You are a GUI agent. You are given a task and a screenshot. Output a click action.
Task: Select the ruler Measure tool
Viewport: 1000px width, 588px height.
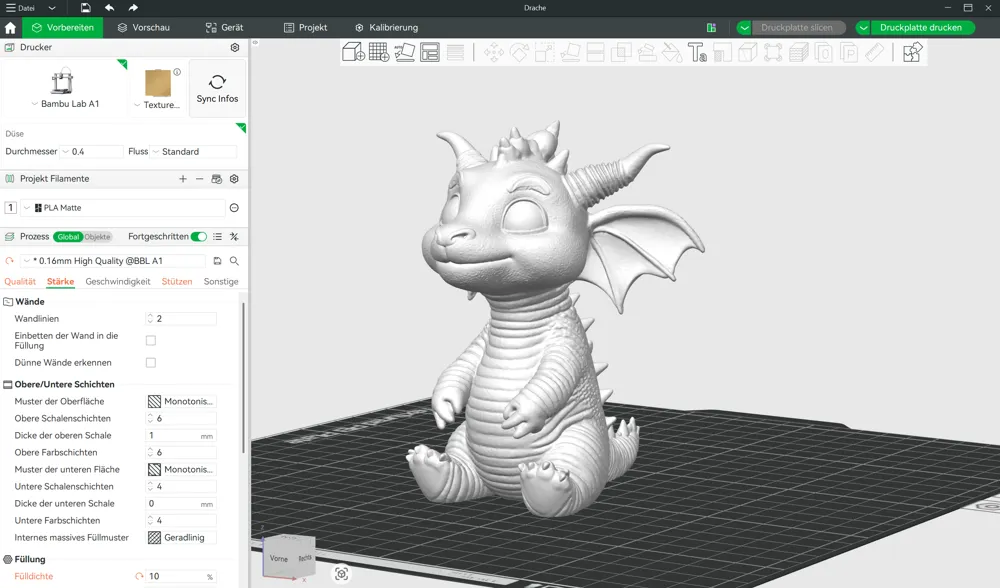(874, 52)
